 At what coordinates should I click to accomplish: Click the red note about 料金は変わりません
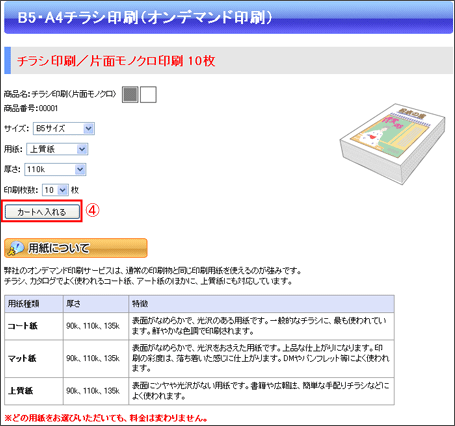click(x=107, y=418)
